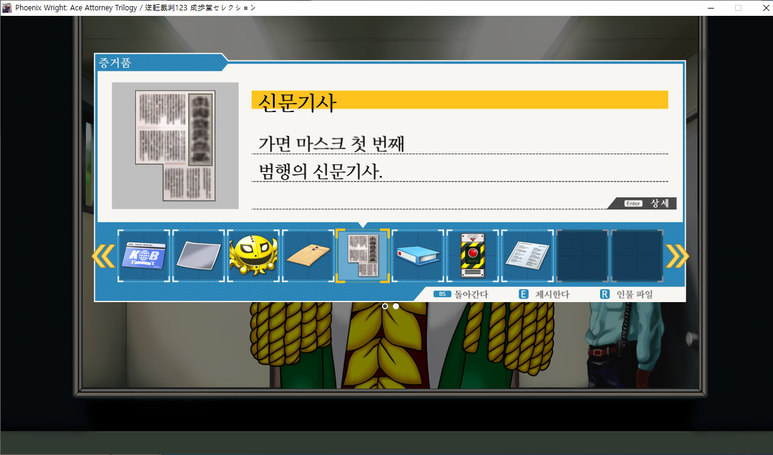This screenshot has height=455, width=773.
Task: Go to previous evidence page arrow
Action: pos(104,256)
